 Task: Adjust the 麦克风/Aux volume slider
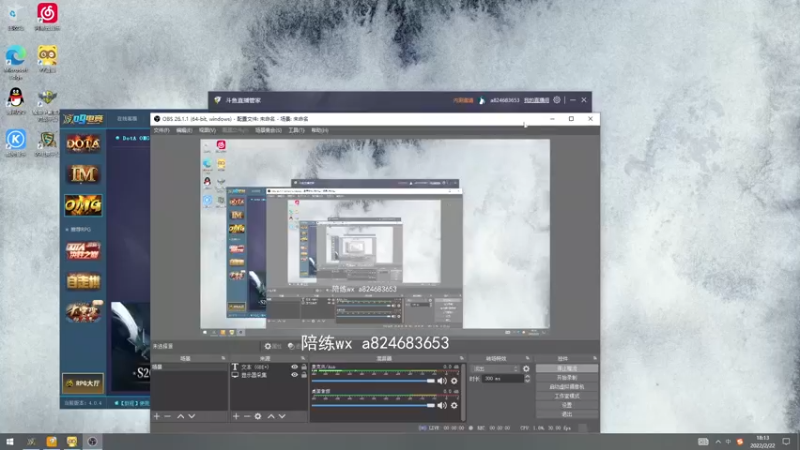[373, 381]
